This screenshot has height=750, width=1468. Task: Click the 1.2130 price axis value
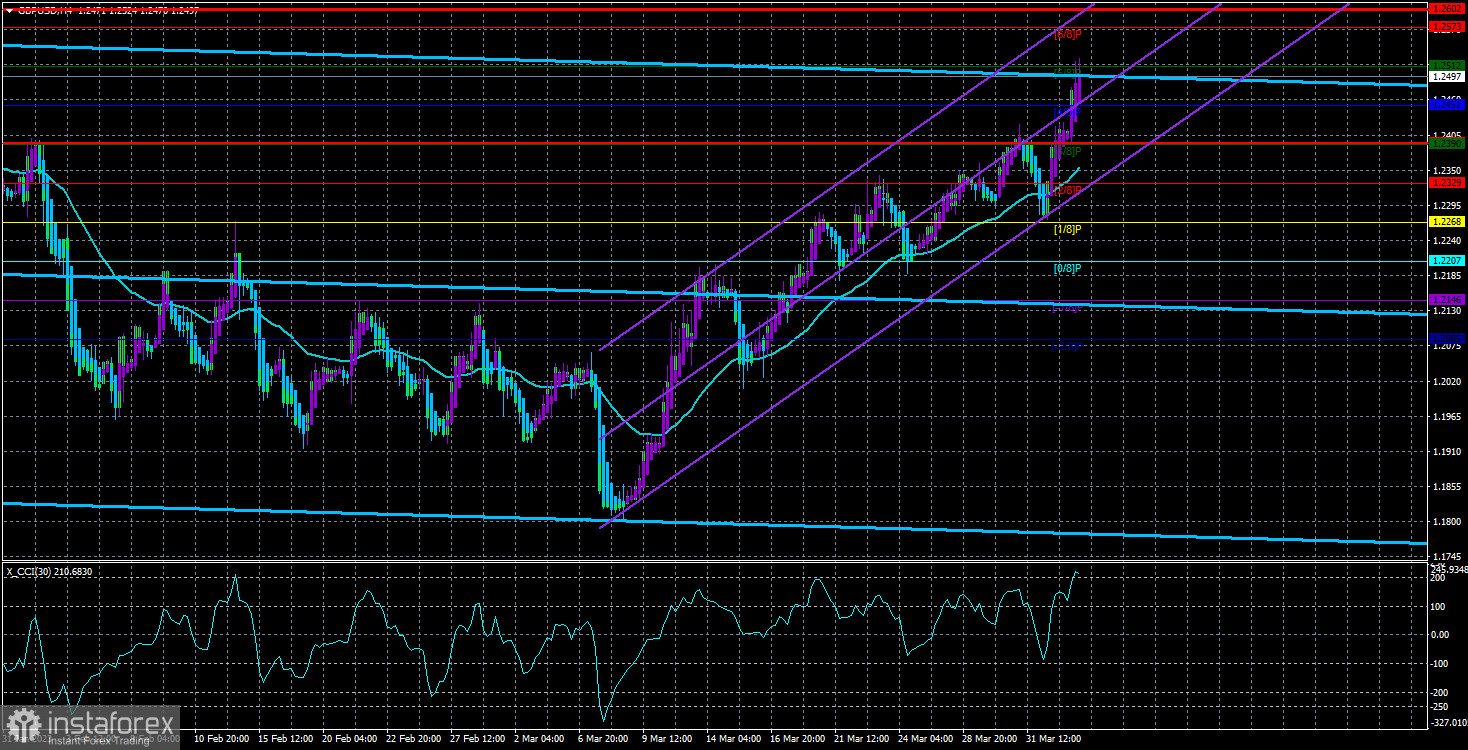(x=1445, y=310)
